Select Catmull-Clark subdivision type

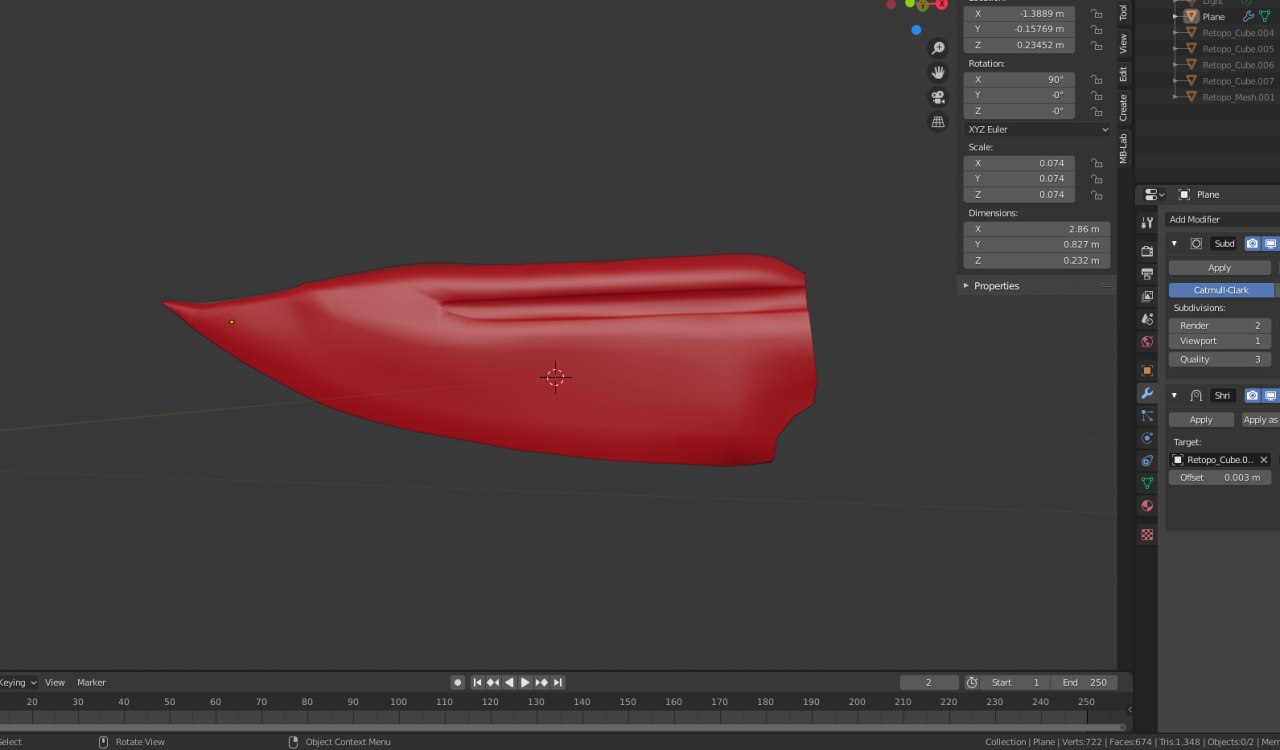click(1222, 290)
